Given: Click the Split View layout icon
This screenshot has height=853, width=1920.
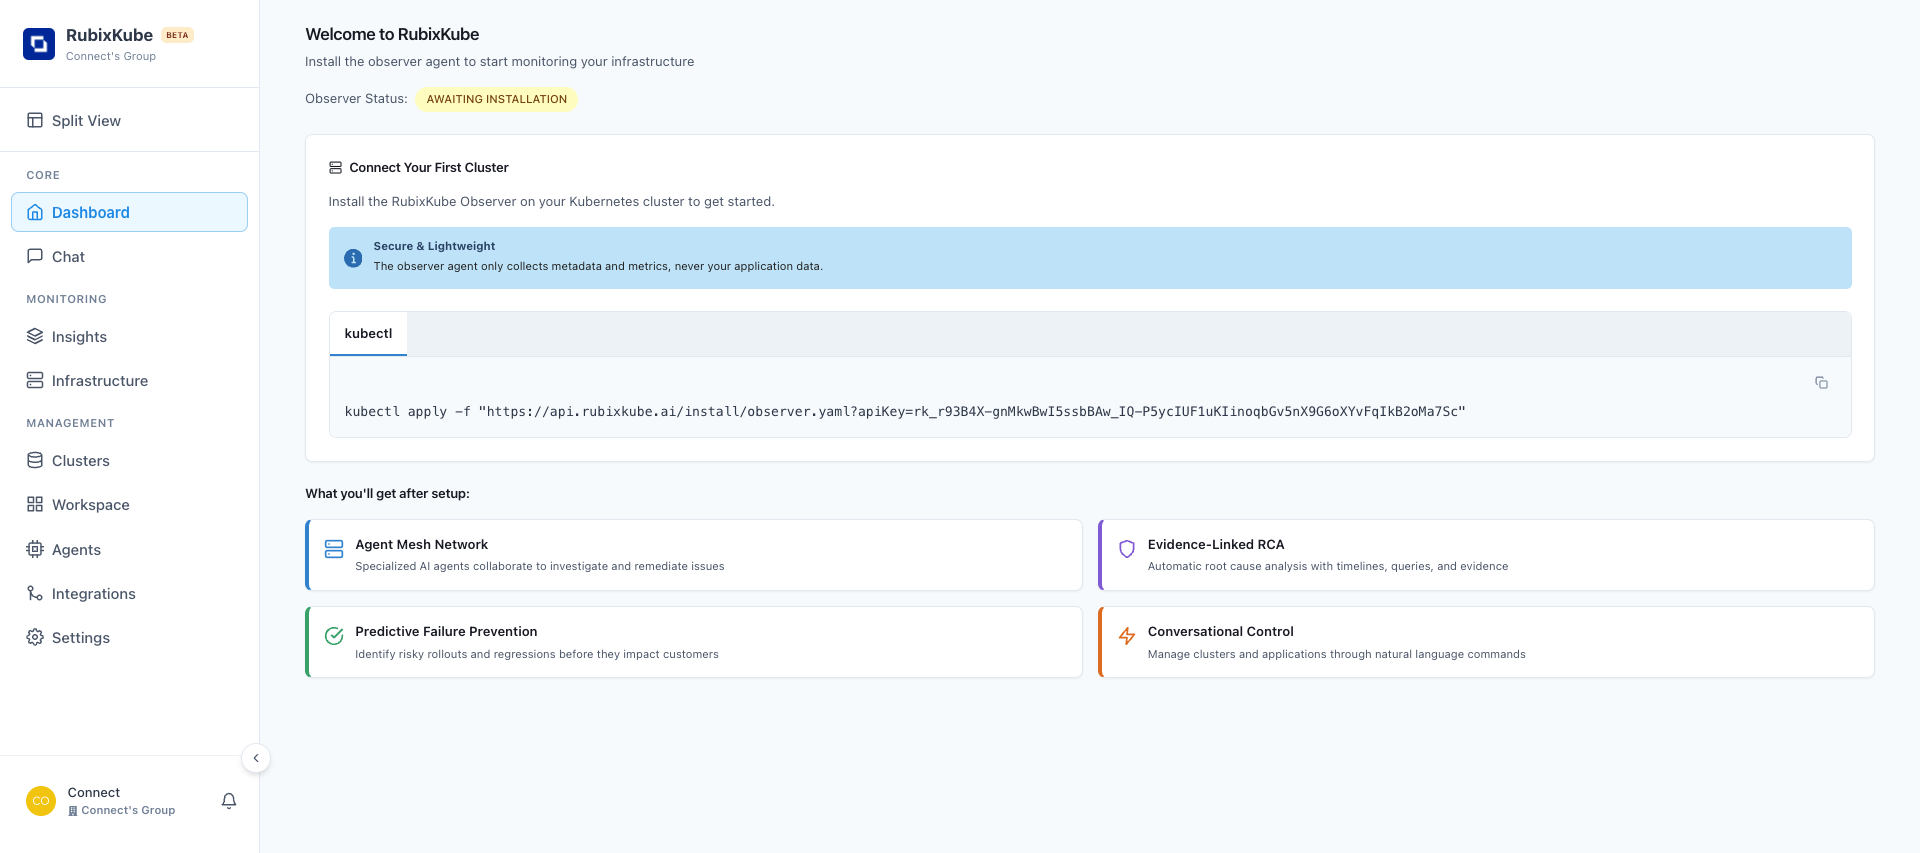Looking at the screenshot, I should [35, 121].
